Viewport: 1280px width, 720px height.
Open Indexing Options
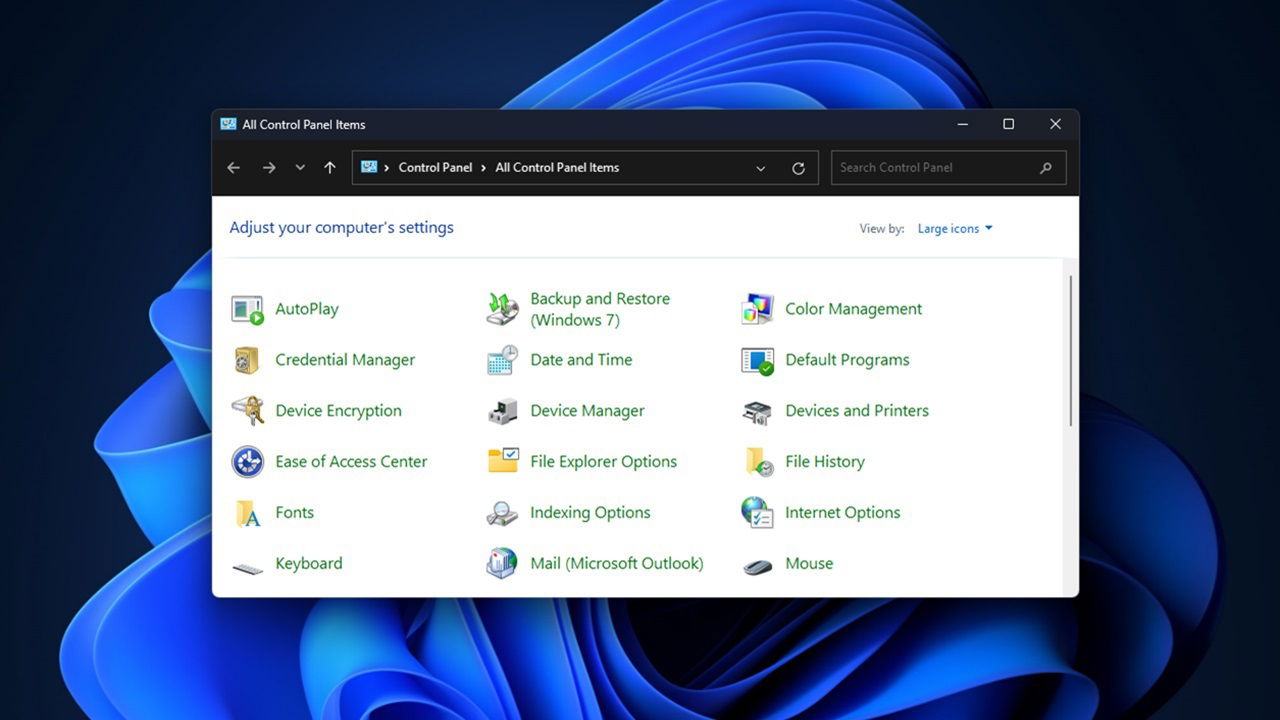(590, 513)
